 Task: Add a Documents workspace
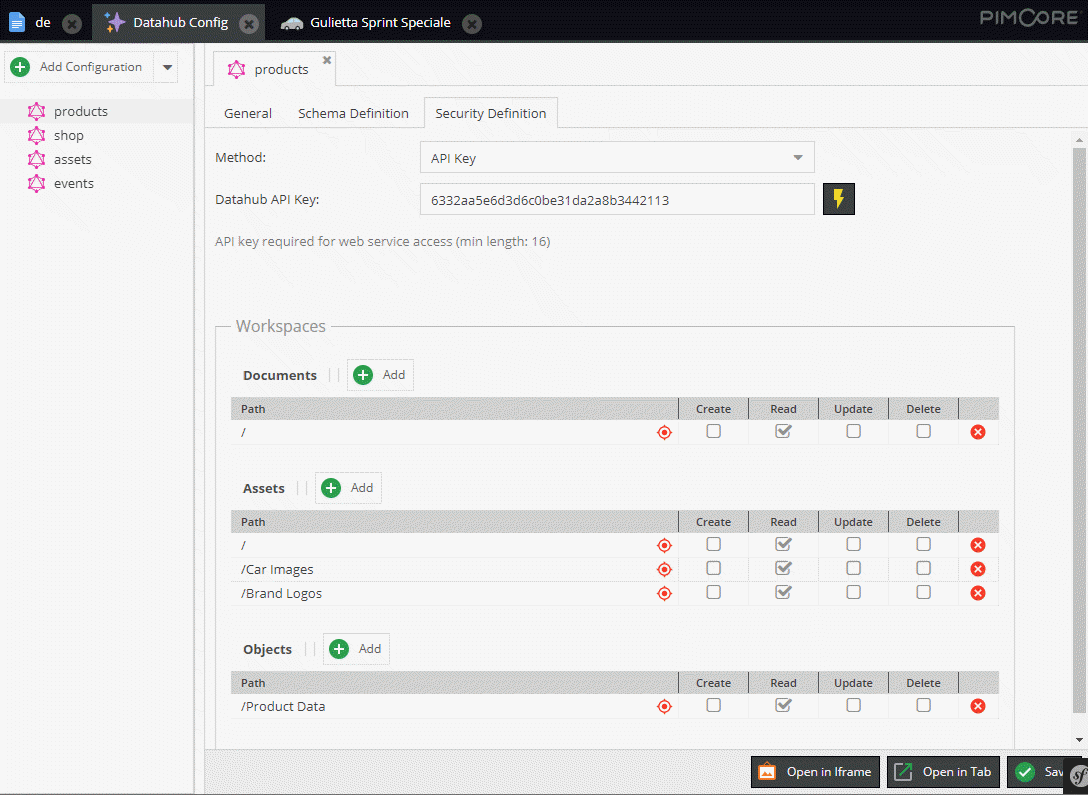point(380,375)
